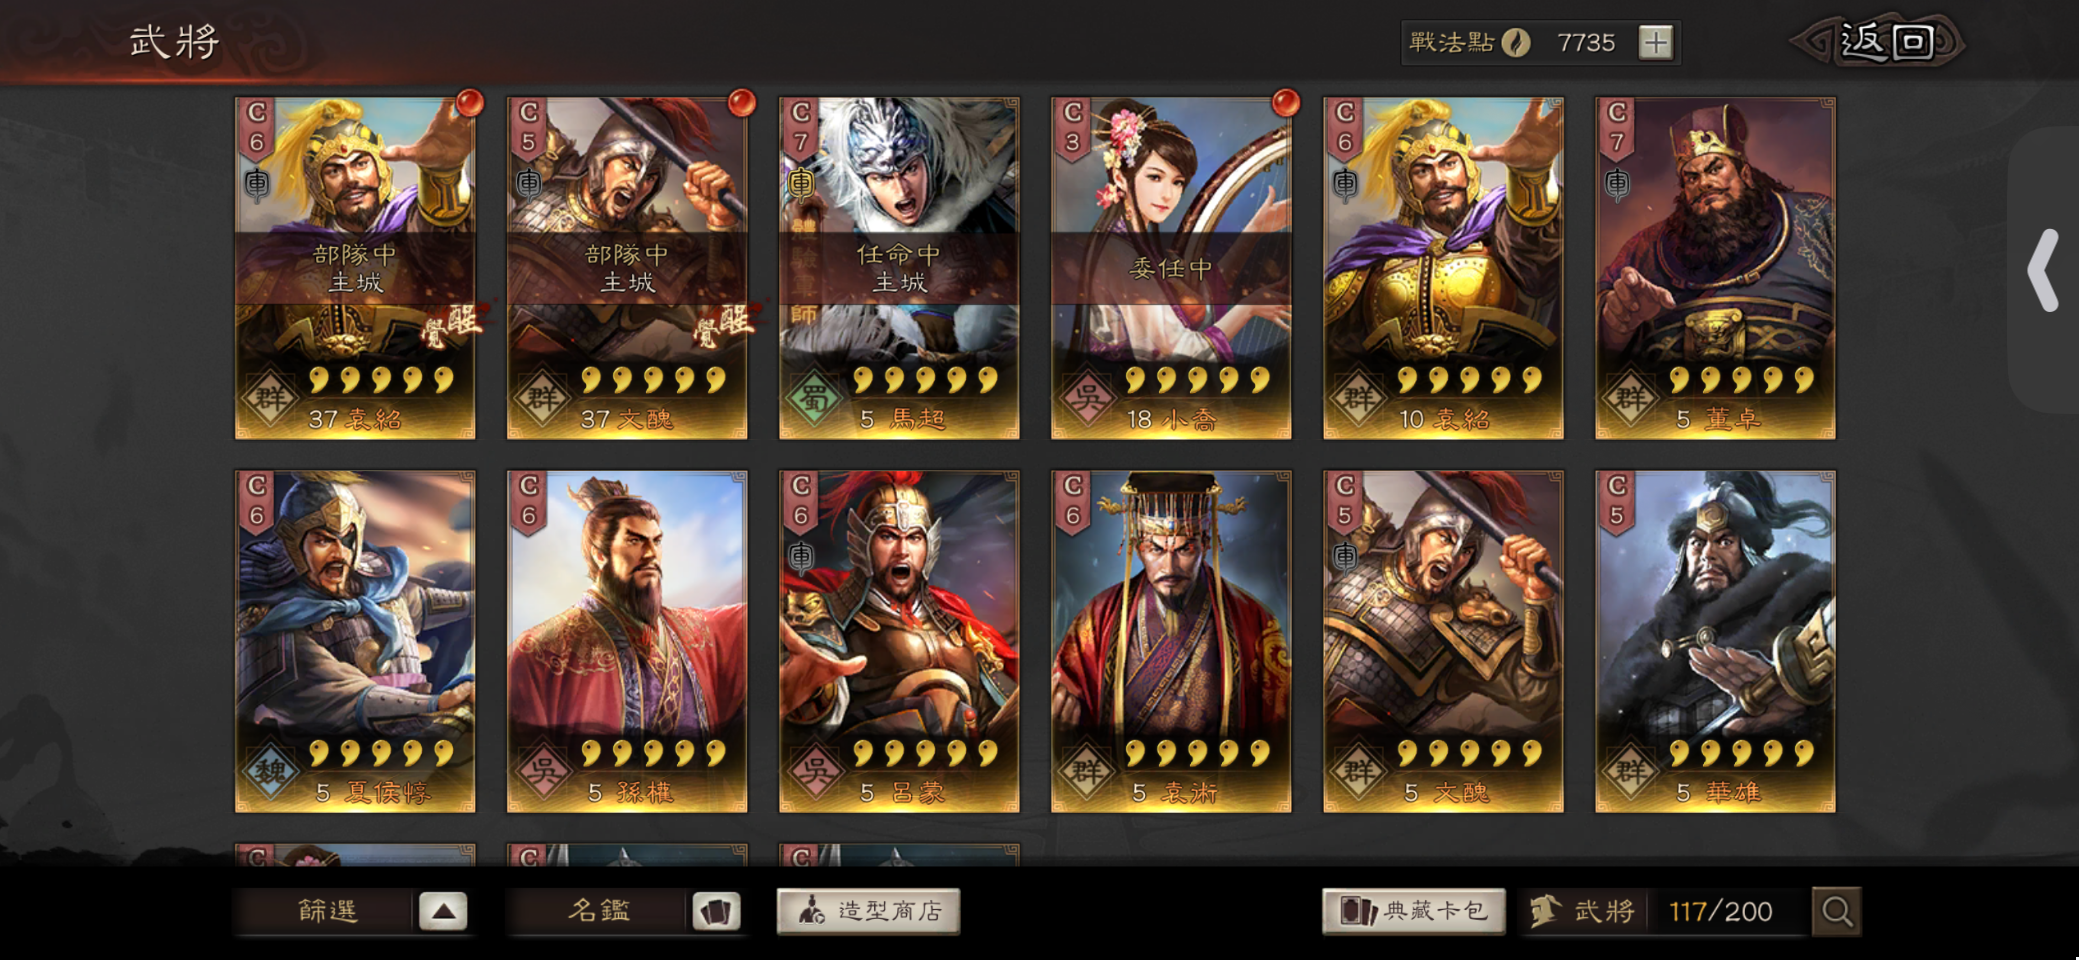Select the 夏侯惇 general card
This screenshot has width=2079, height=960.
tap(355, 641)
